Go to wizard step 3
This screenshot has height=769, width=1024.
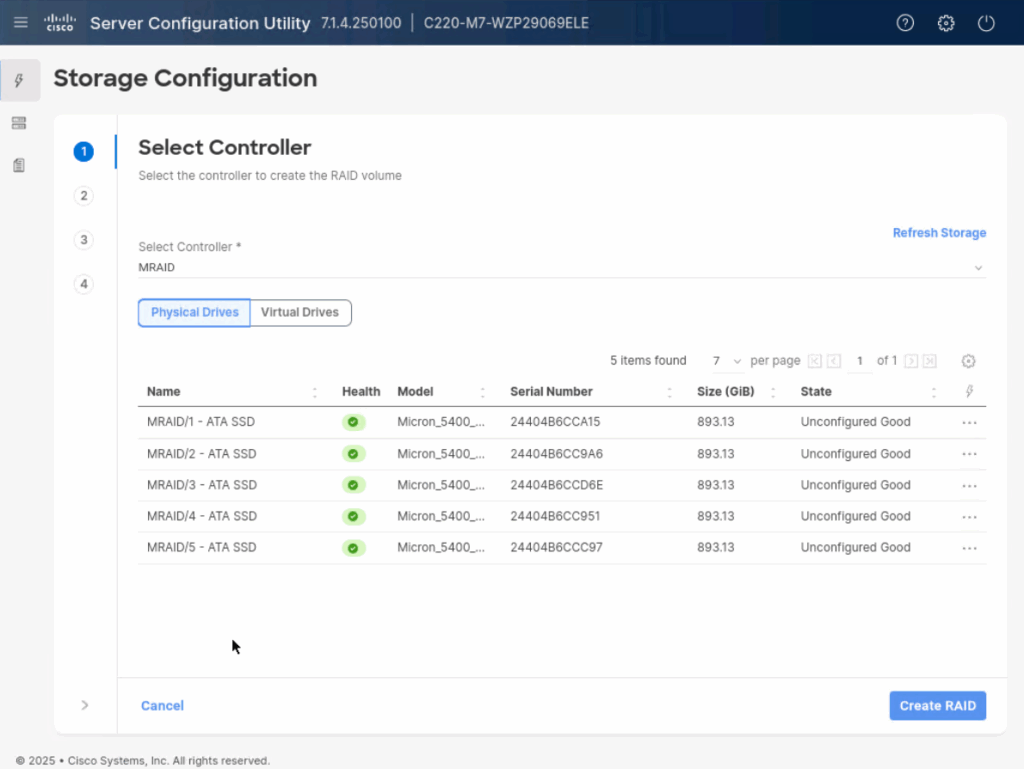tap(84, 240)
